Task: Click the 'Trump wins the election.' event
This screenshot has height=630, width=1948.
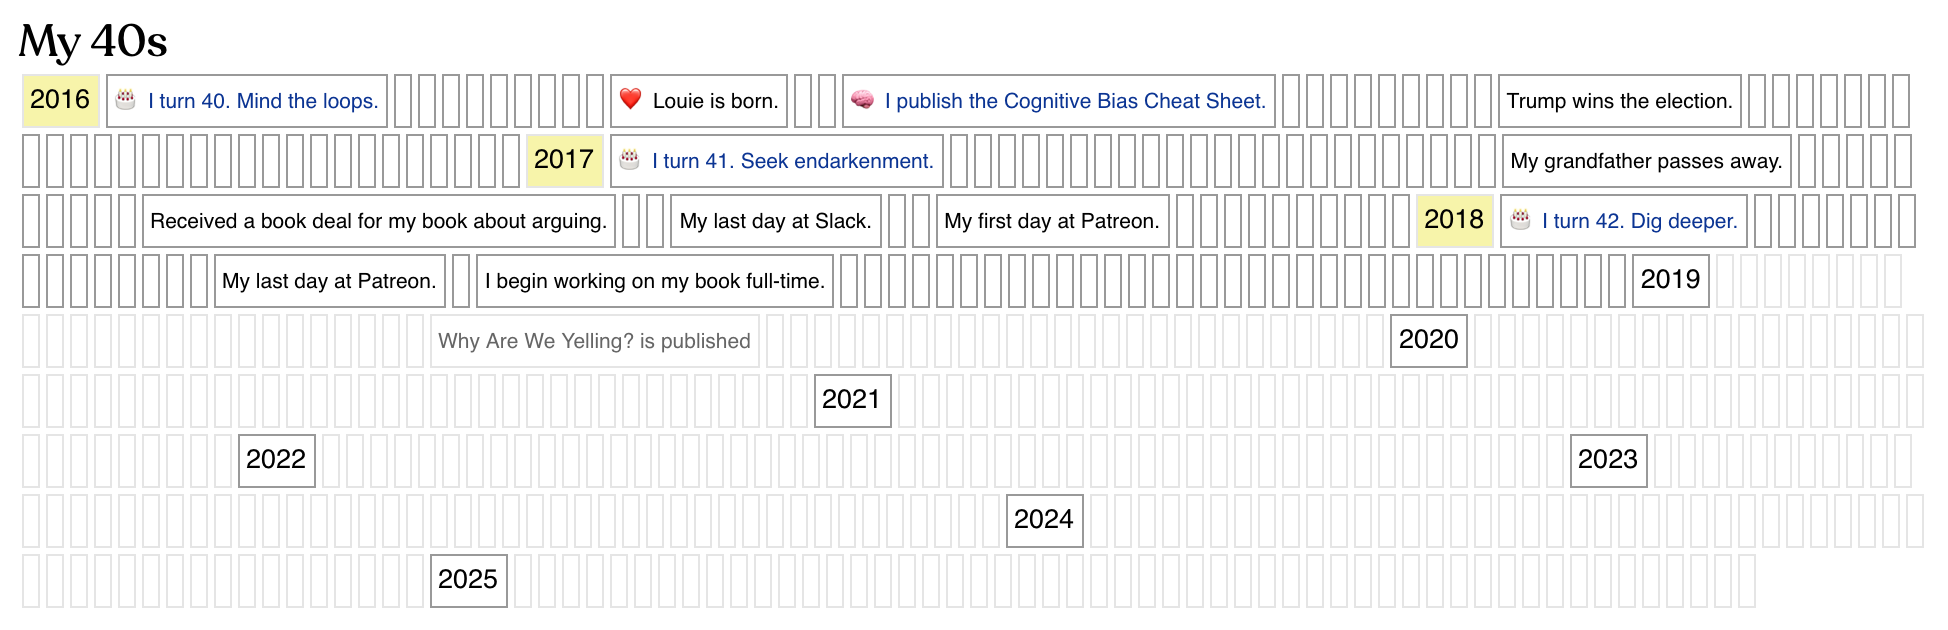Action: coord(1619,101)
